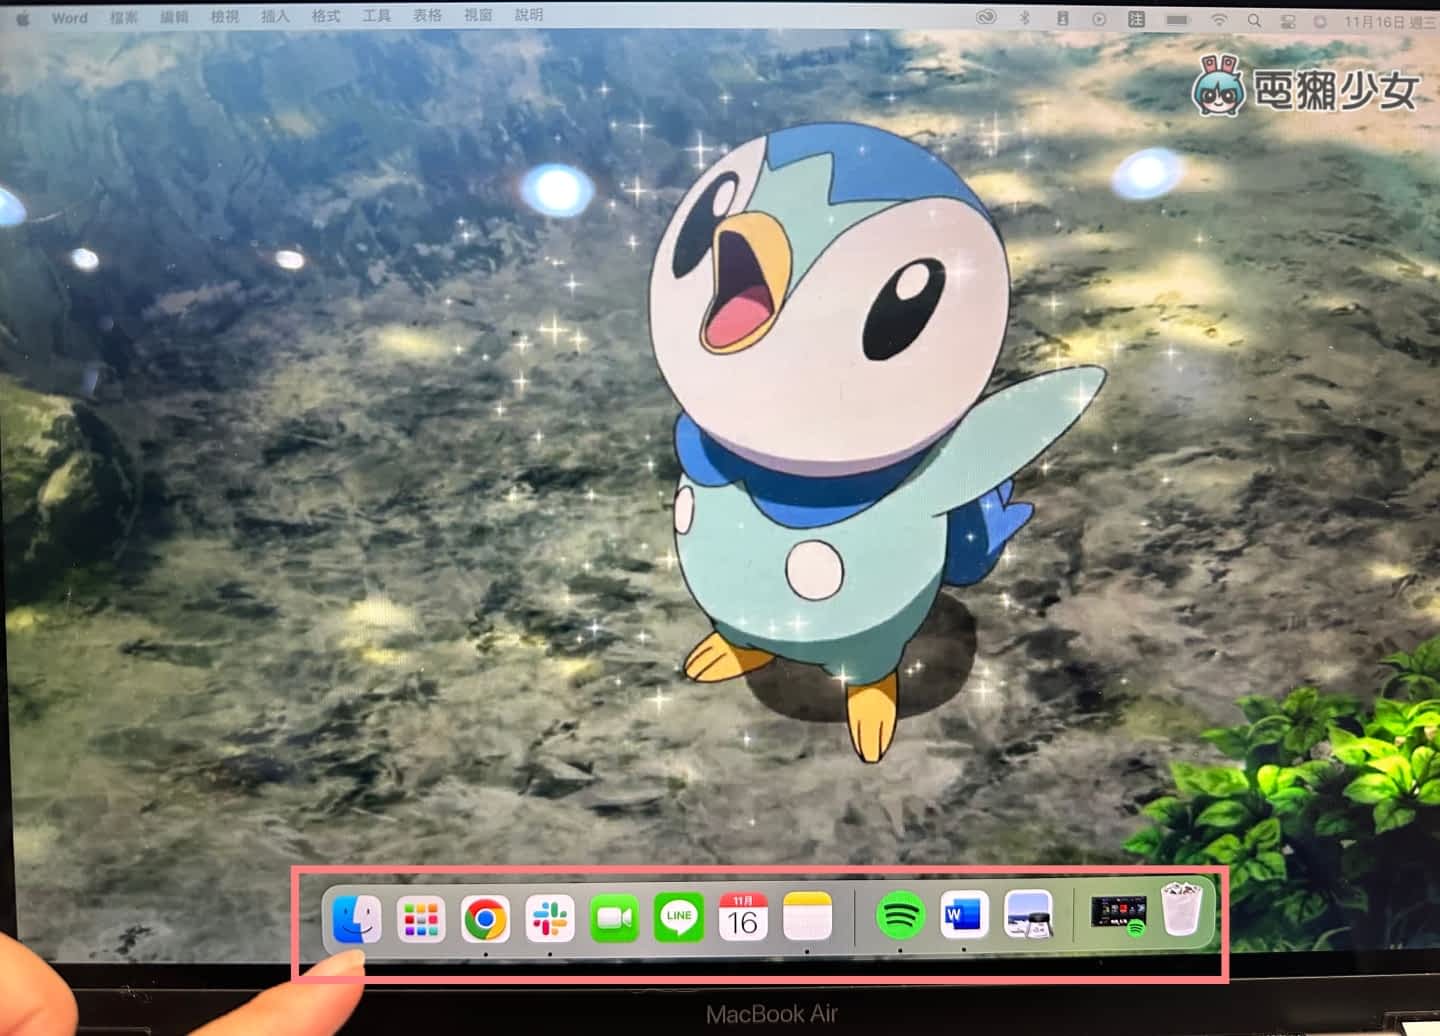Show battery status in menu bar

point(1177,19)
